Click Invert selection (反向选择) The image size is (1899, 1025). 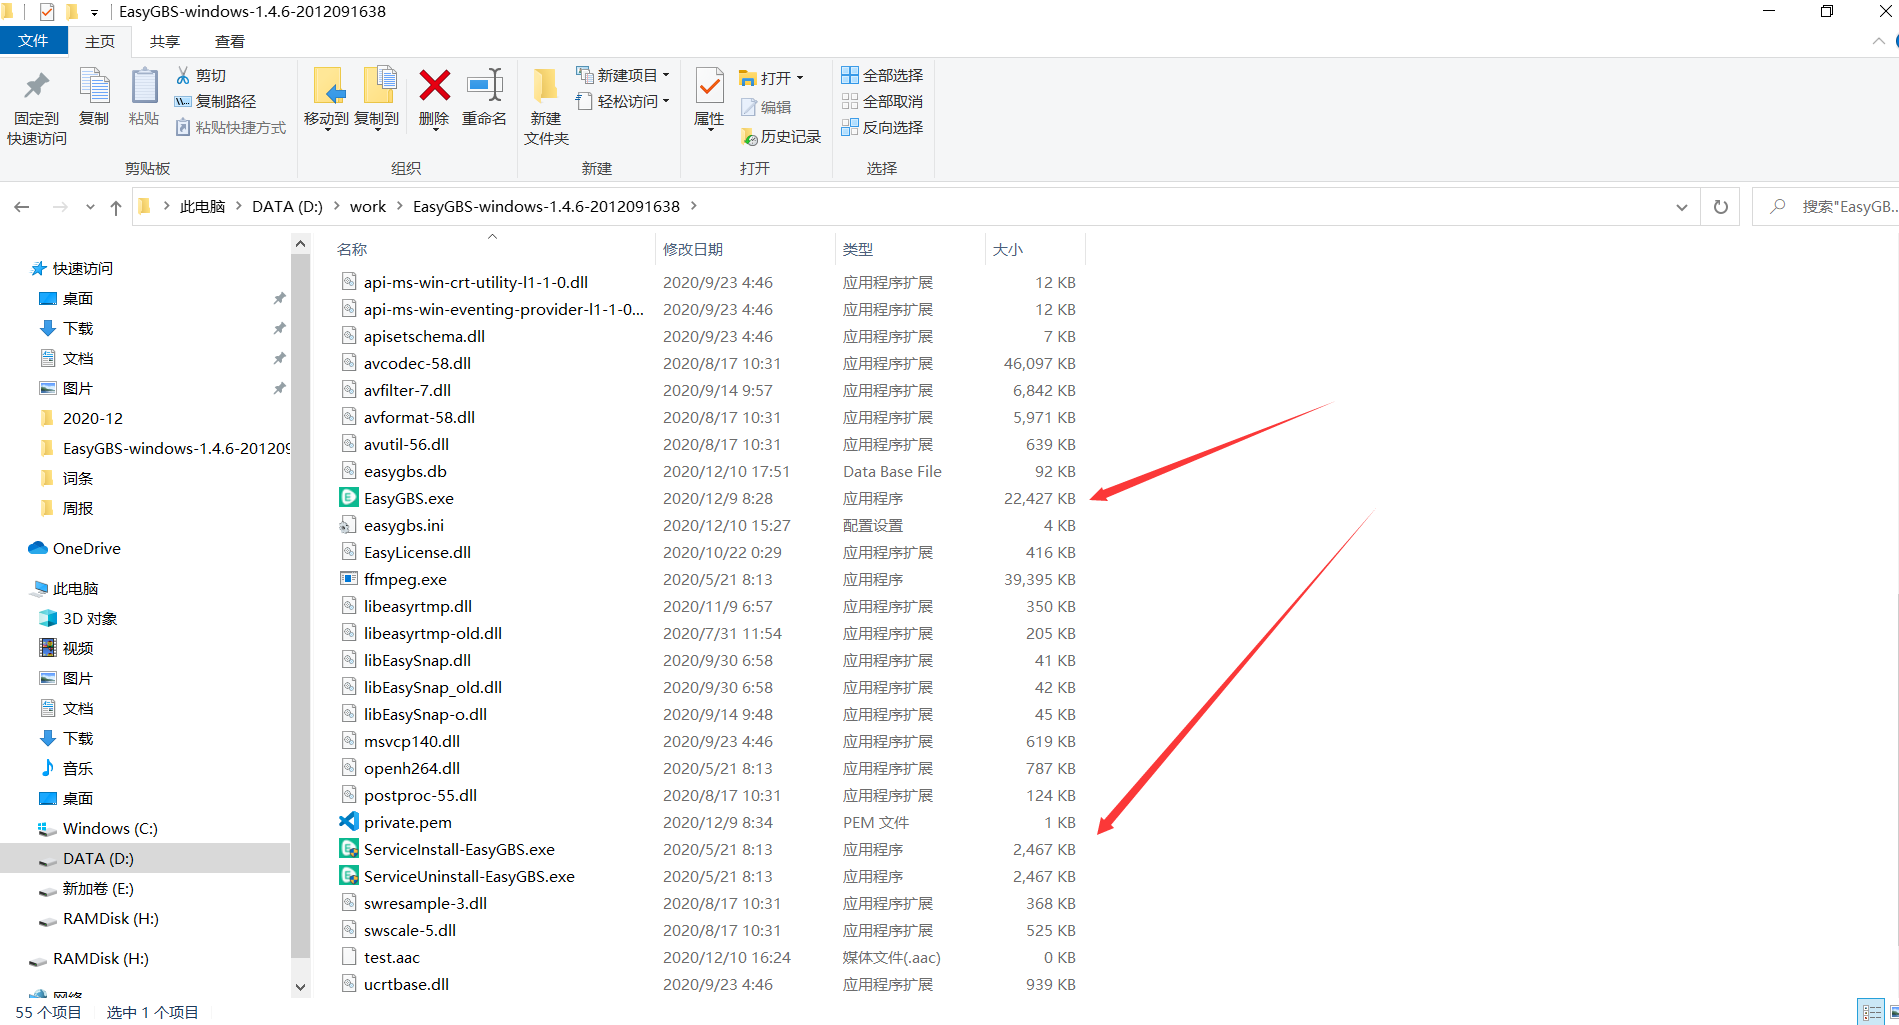pos(882,127)
